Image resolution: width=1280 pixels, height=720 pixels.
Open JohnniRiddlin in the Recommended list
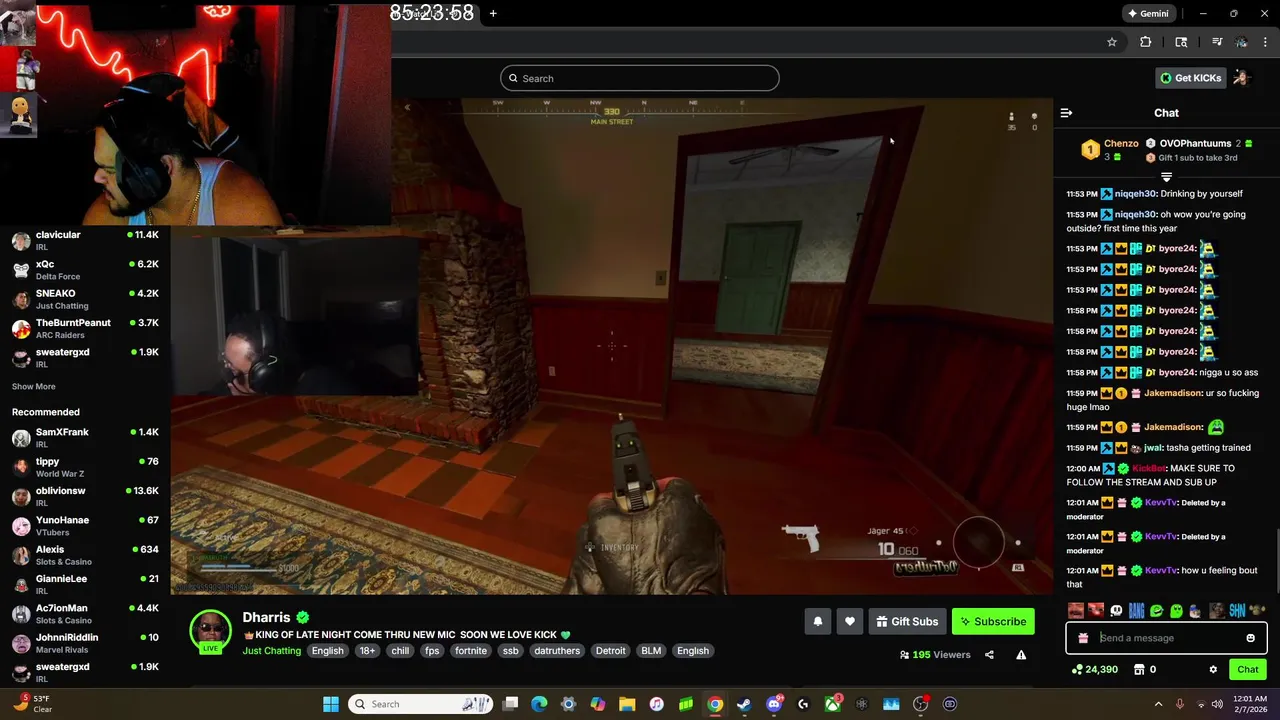85,643
